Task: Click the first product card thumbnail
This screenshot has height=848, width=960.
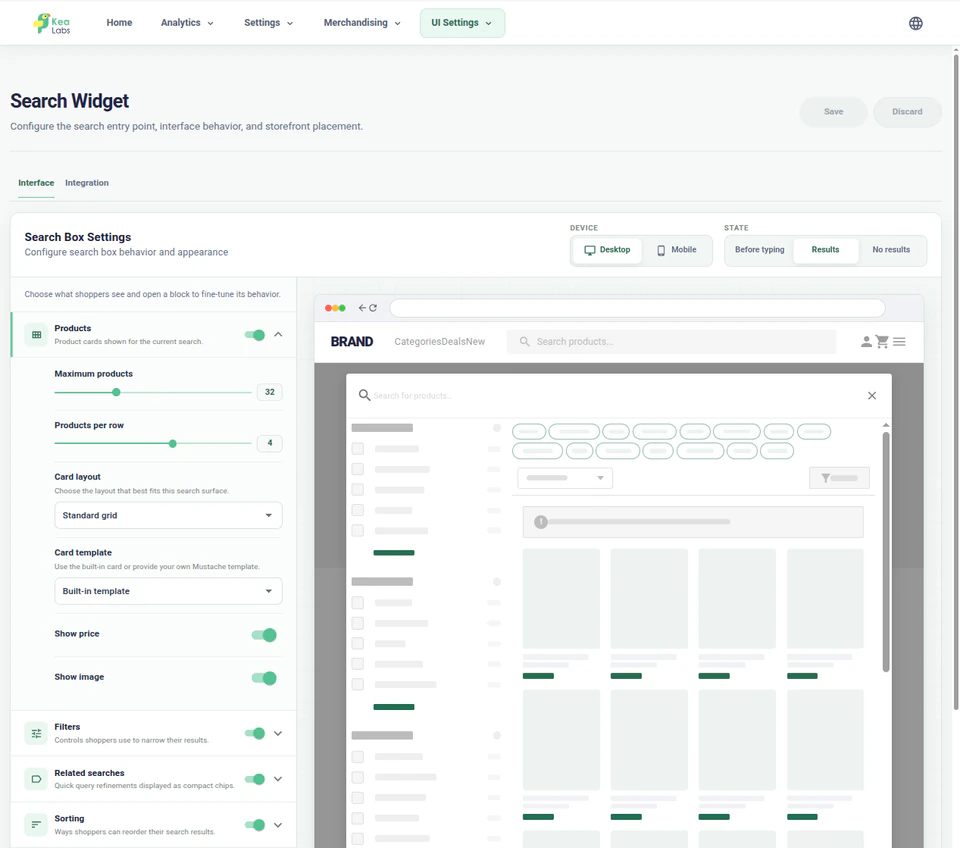Action: coord(561,599)
